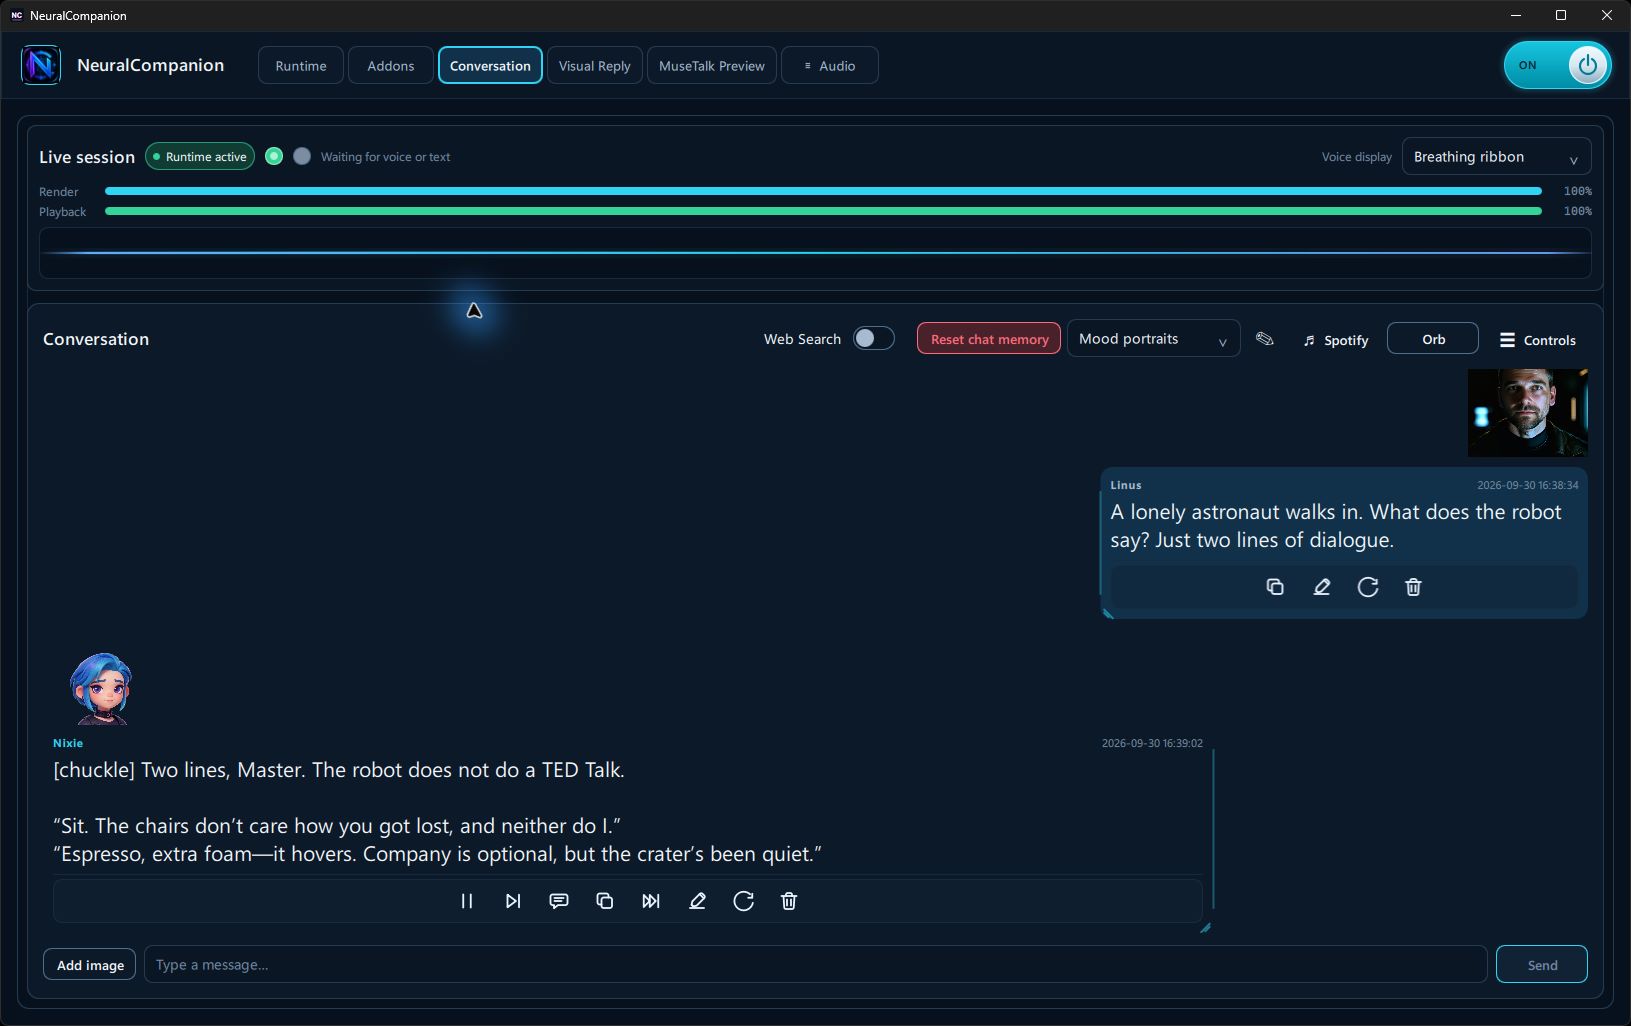The image size is (1631, 1026).
Task: Click the green status indicator dot
Action: click(274, 156)
